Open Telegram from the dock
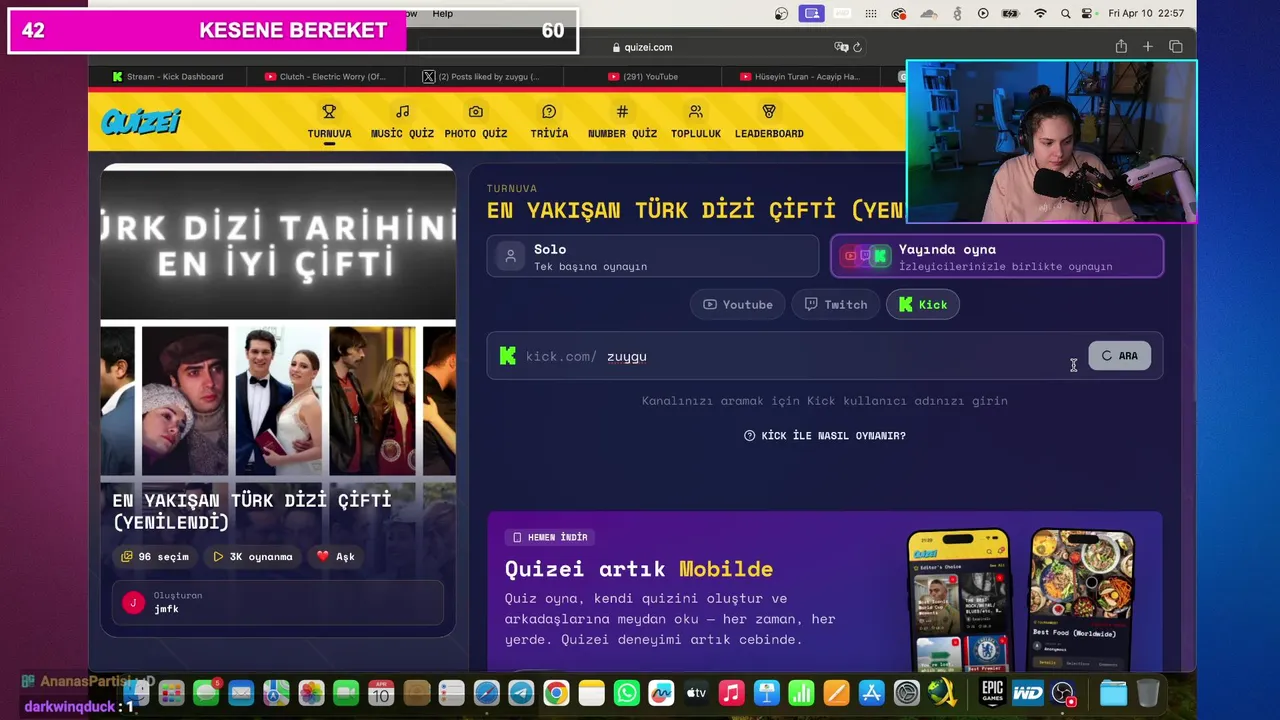This screenshot has height=720, width=1280. point(521,692)
